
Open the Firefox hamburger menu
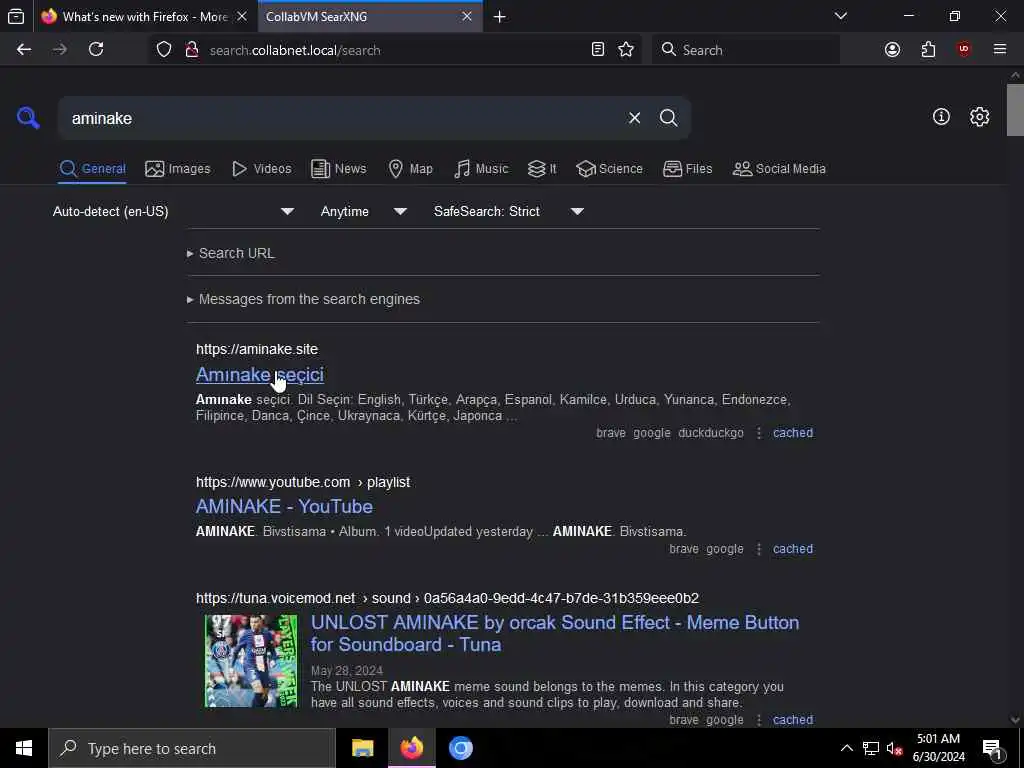(x=999, y=50)
